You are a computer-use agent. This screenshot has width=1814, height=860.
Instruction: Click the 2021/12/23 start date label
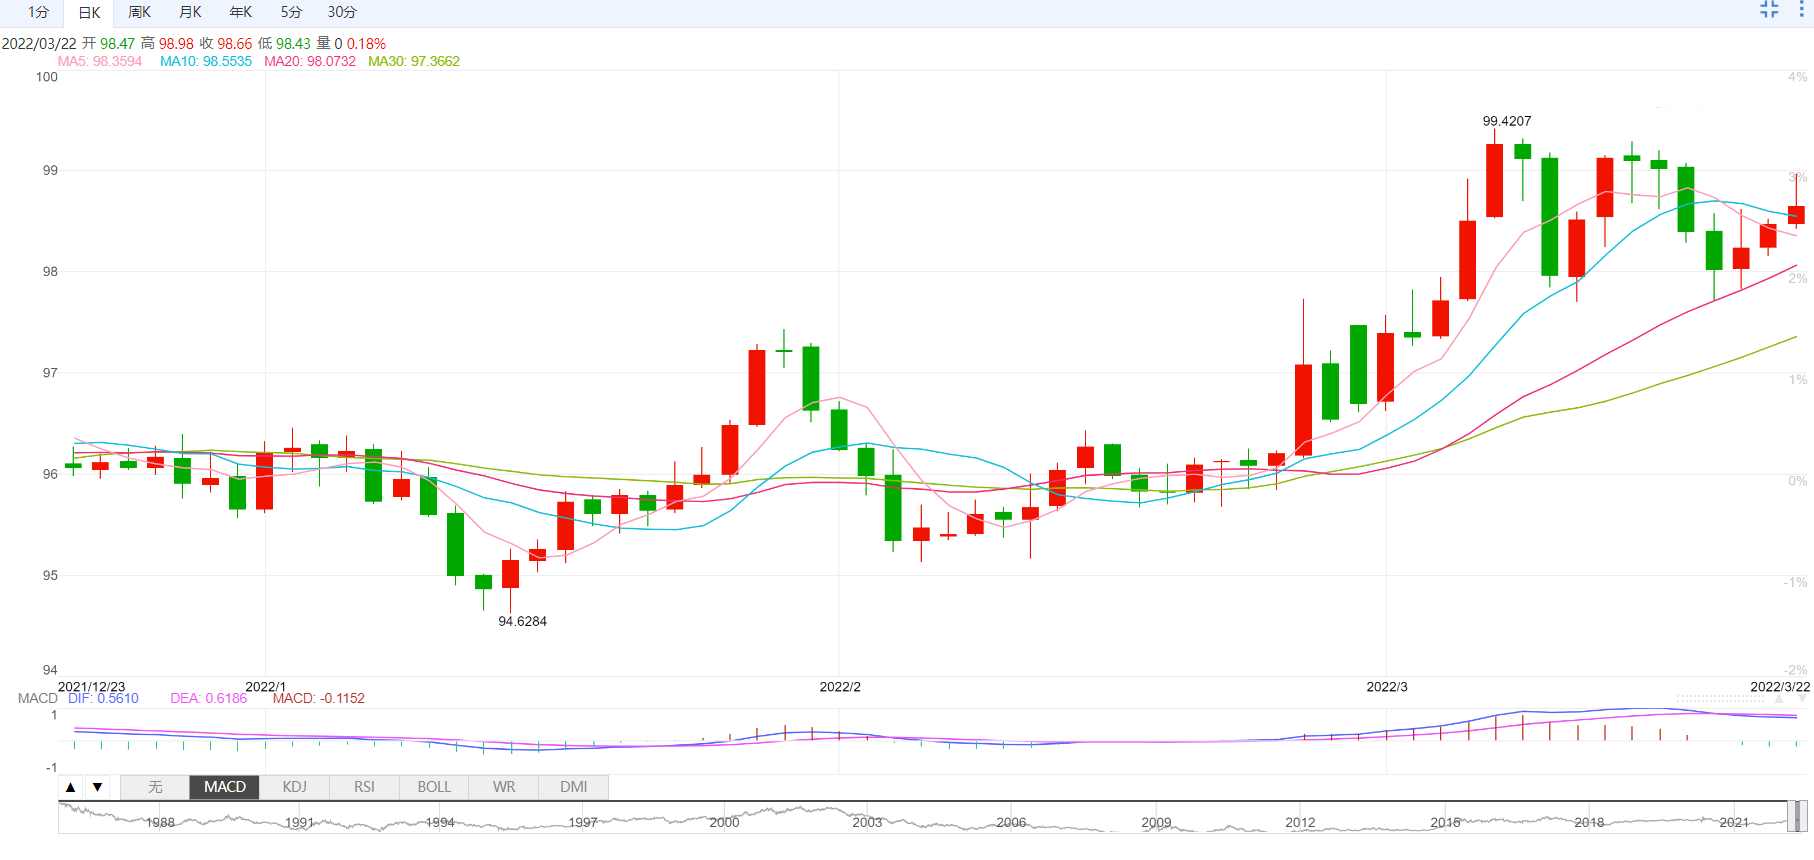click(92, 687)
